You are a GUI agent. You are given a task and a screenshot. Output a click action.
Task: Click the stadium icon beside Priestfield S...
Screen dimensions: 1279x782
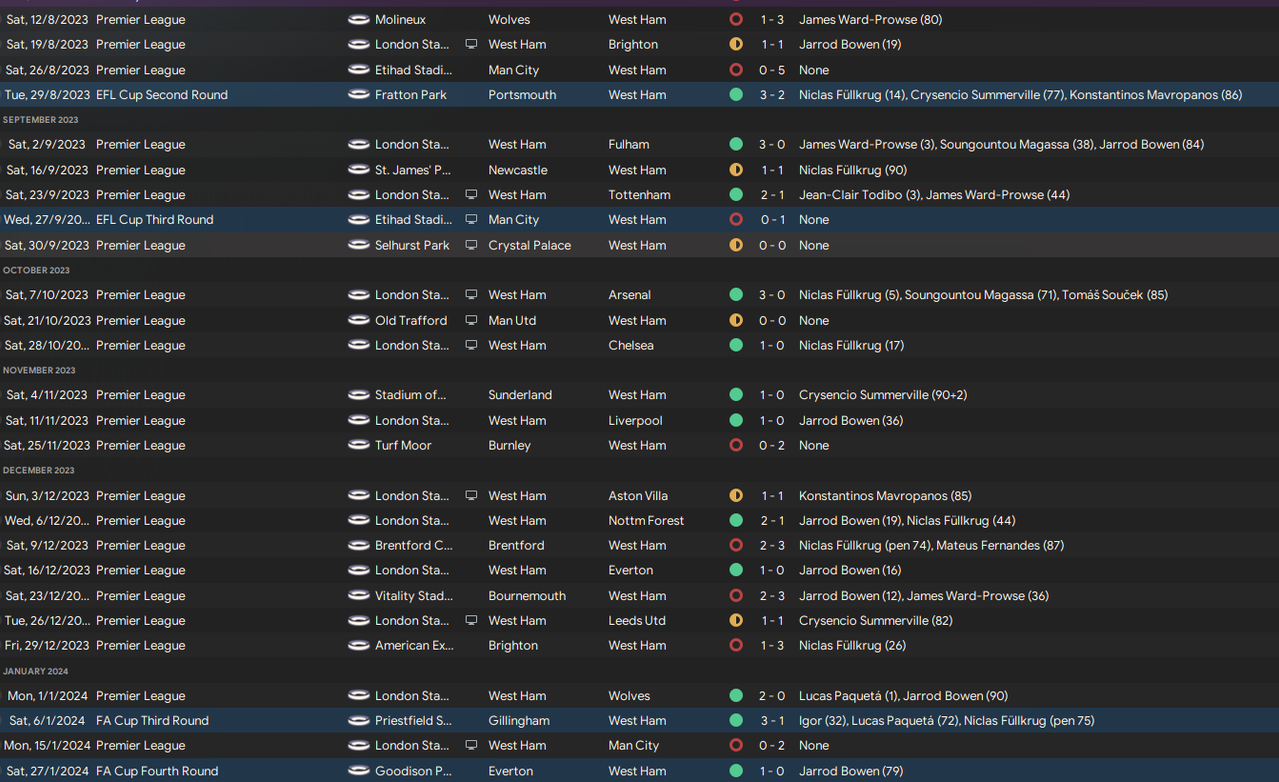(x=358, y=721)
